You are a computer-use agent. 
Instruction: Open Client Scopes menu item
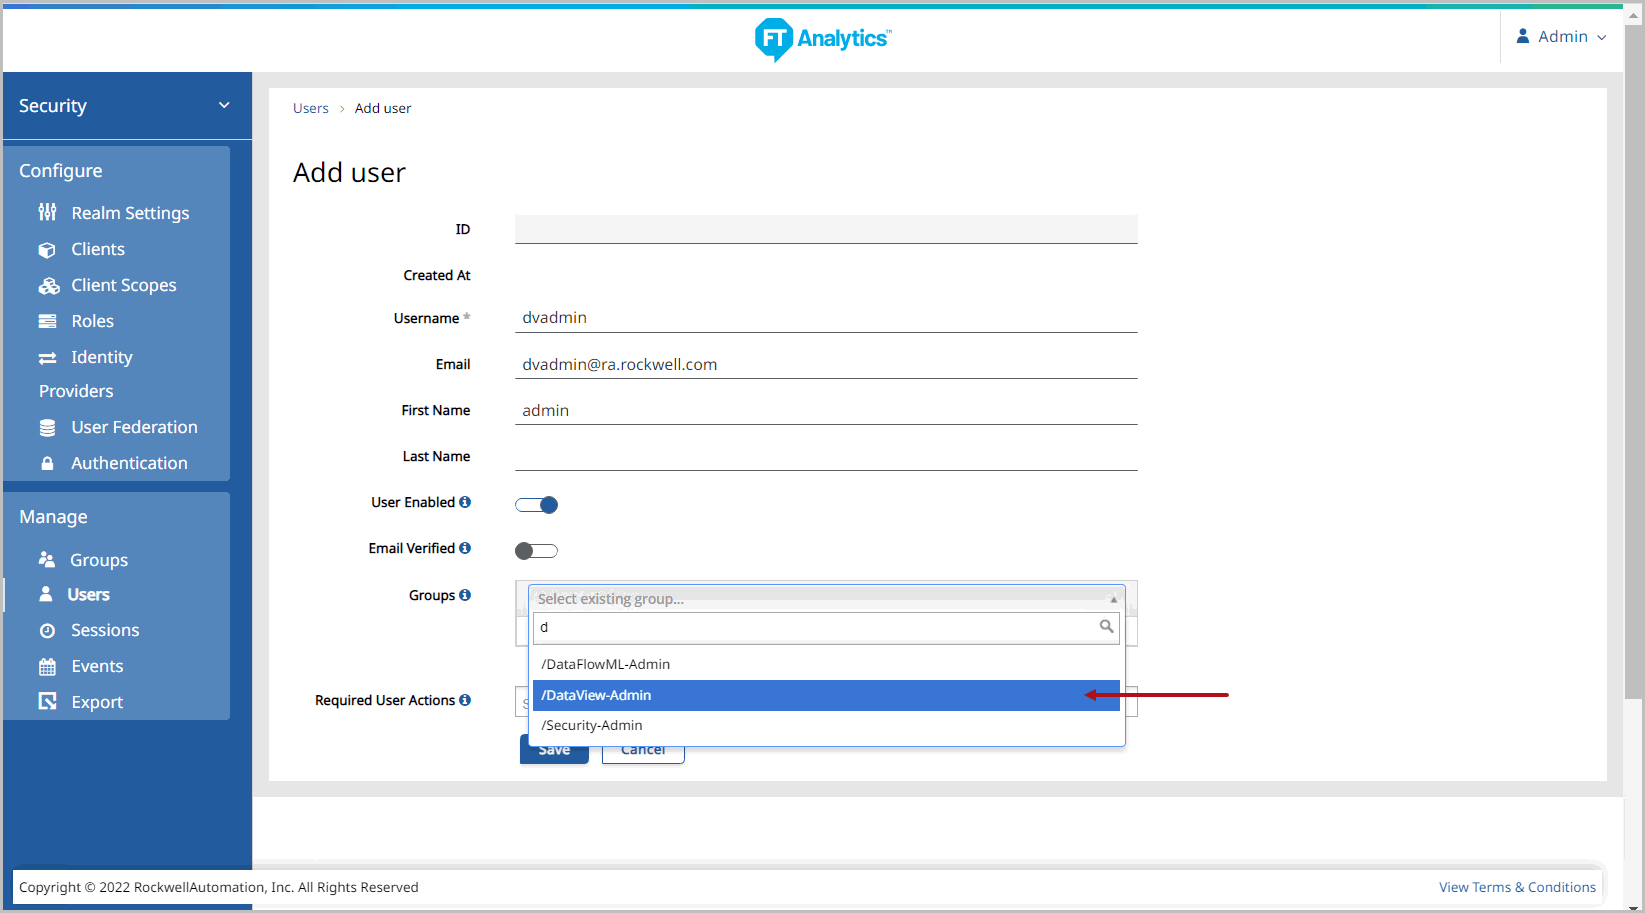pyautogui.click(x=124, y=285)
